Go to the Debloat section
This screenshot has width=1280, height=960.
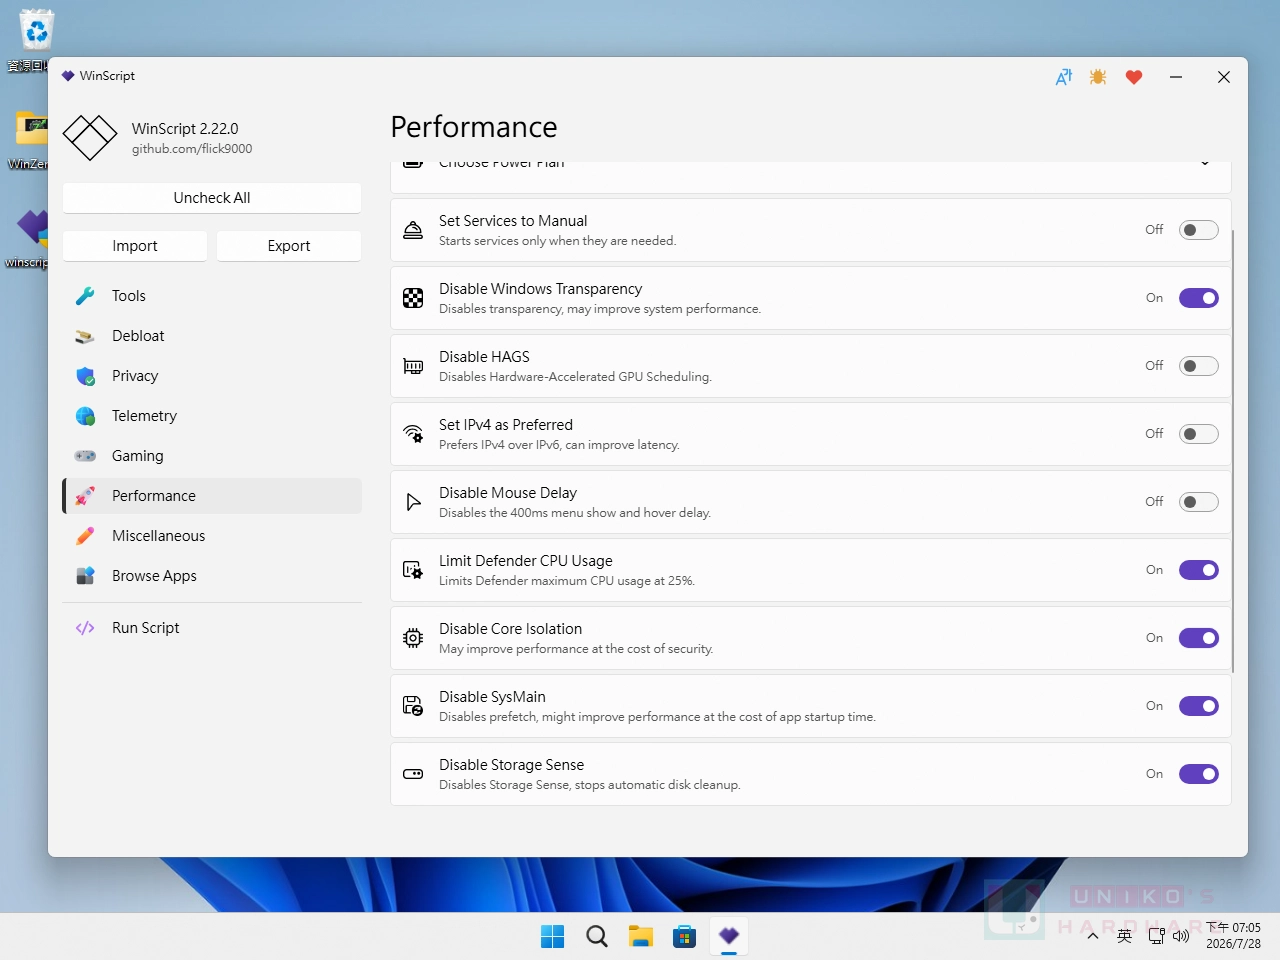click(x=212, y=336)
